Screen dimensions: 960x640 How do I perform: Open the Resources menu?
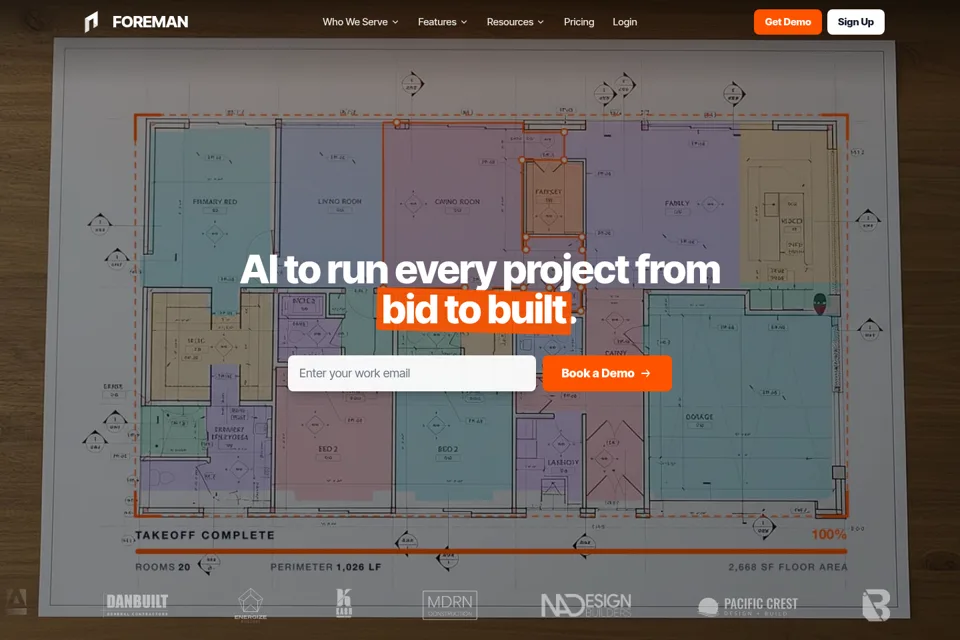click(515, 22)
